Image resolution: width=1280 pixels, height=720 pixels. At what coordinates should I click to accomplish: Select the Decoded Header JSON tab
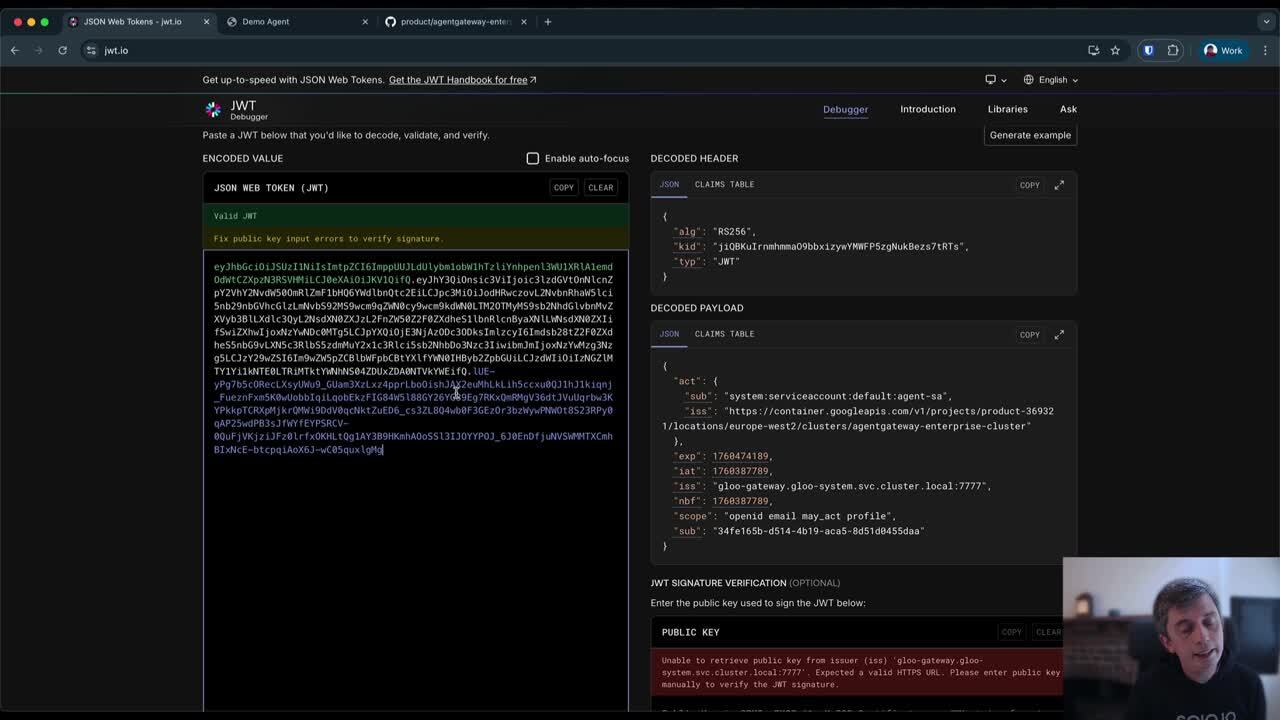point(669,184)
